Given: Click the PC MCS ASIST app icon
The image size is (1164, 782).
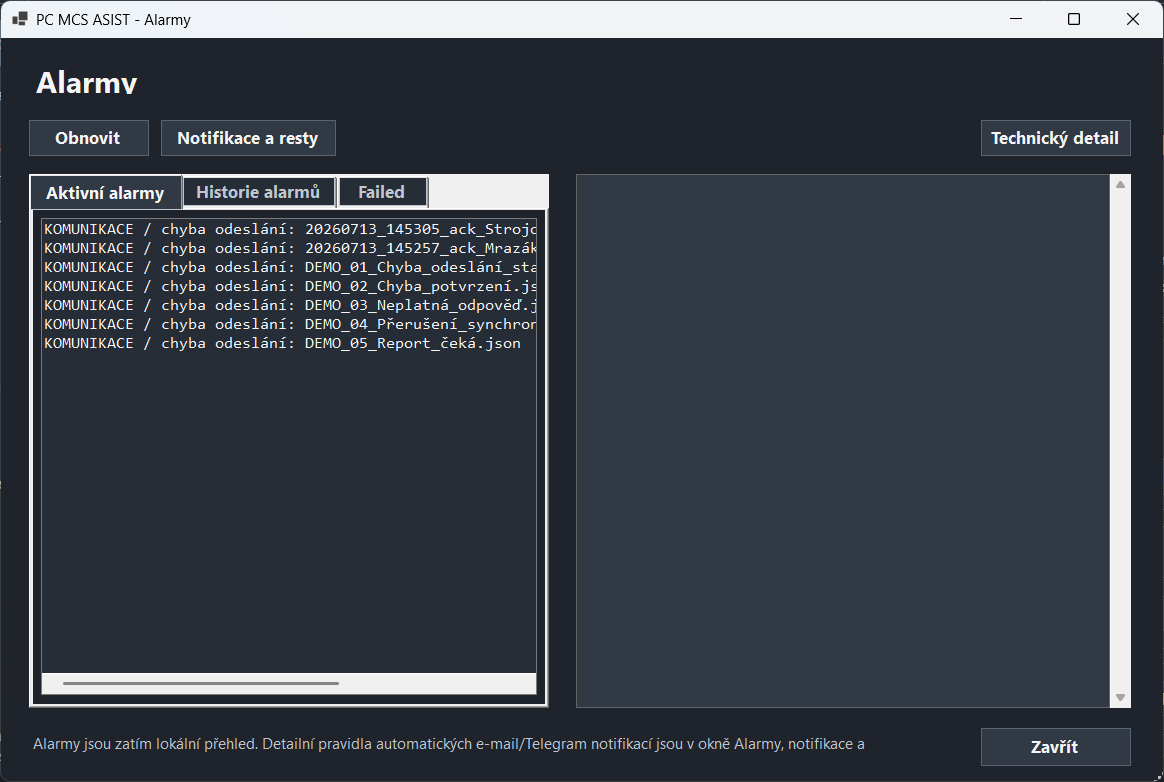Looking at the screenshot, I should click(20, 19).
